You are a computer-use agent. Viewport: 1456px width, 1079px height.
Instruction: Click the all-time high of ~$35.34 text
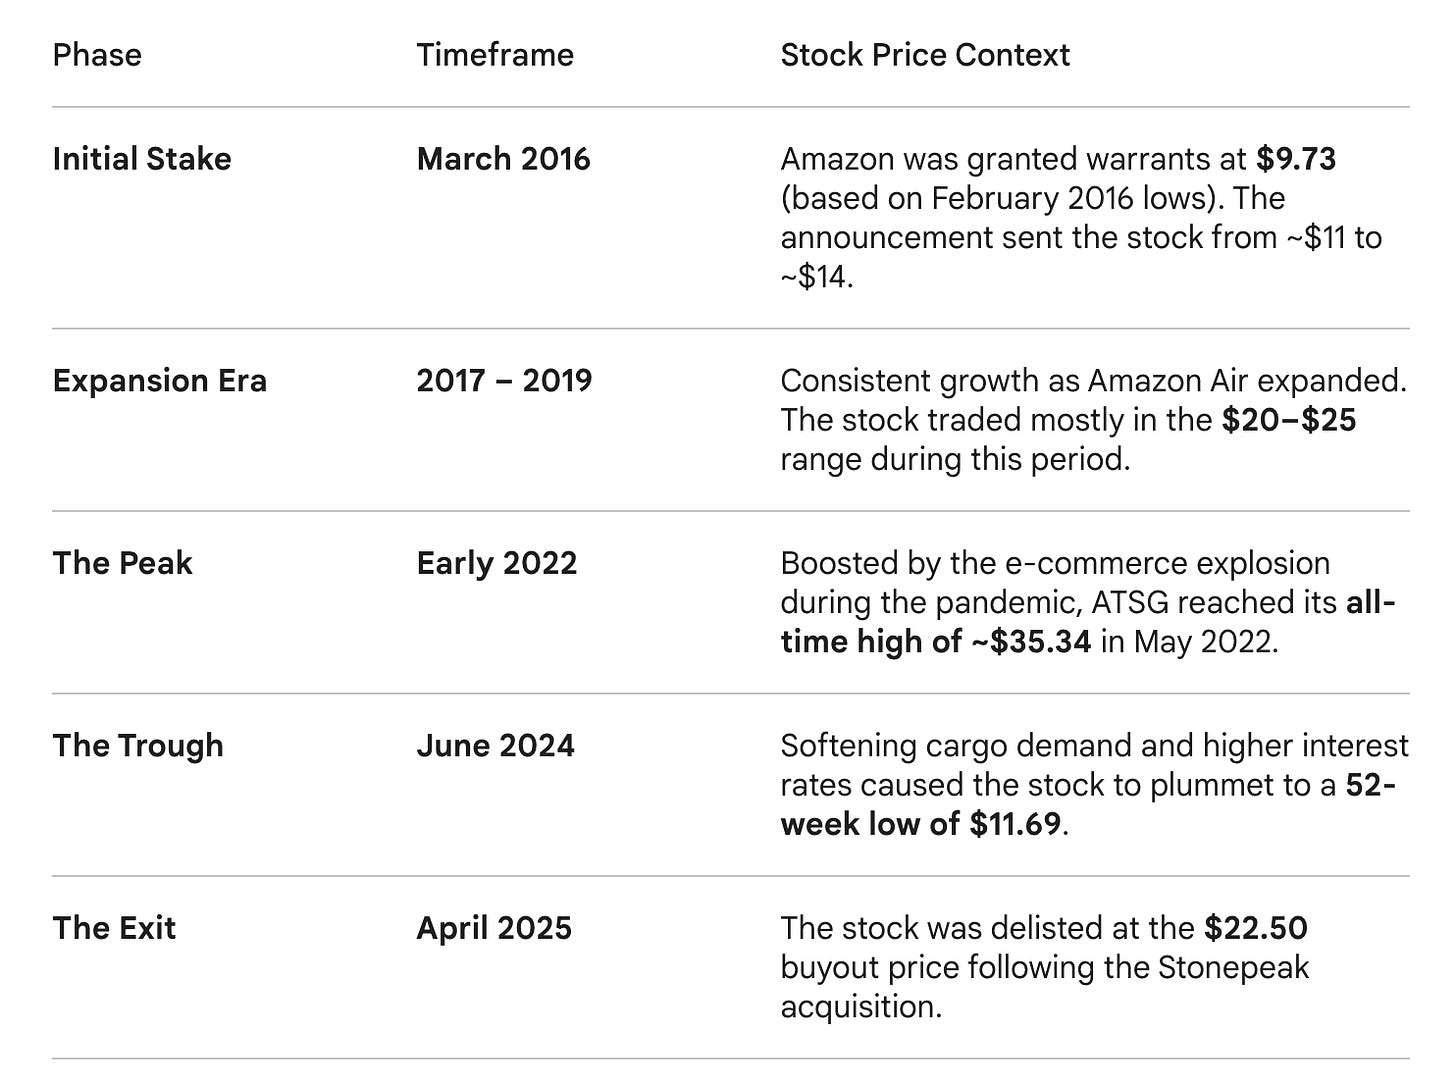pos(1088,622)
